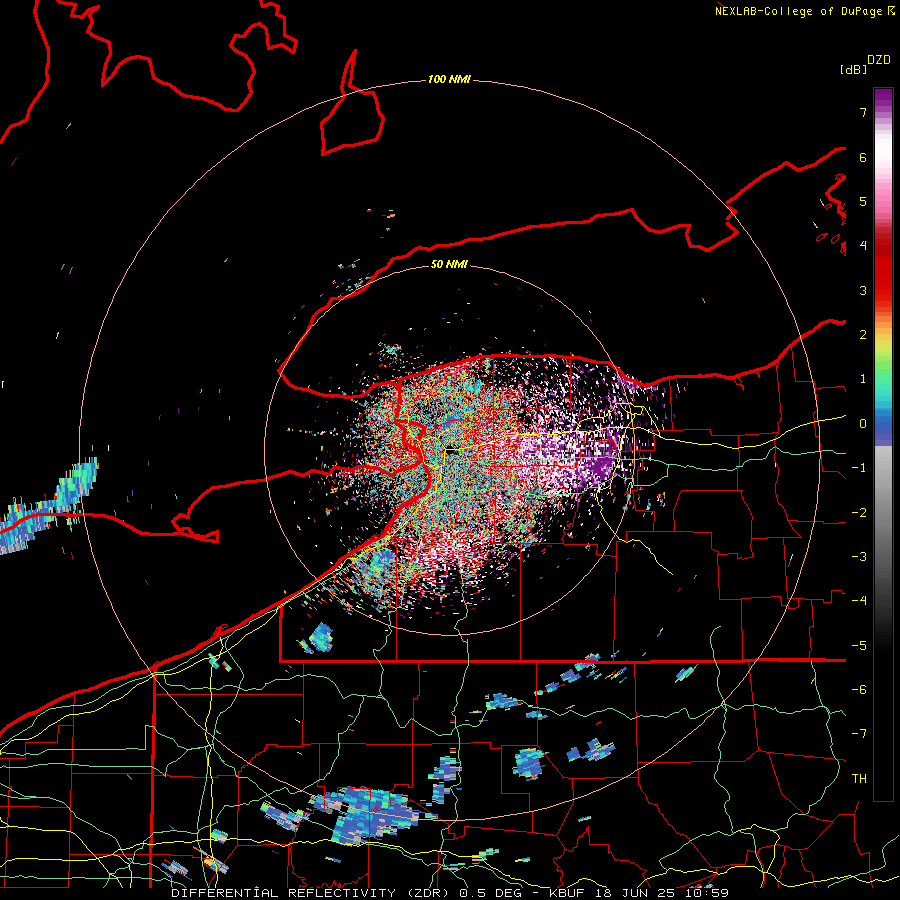Viewport: 900px width, 900px height.
Task: Click the 2 value on color scale
Action: click(x=863, y=335)
